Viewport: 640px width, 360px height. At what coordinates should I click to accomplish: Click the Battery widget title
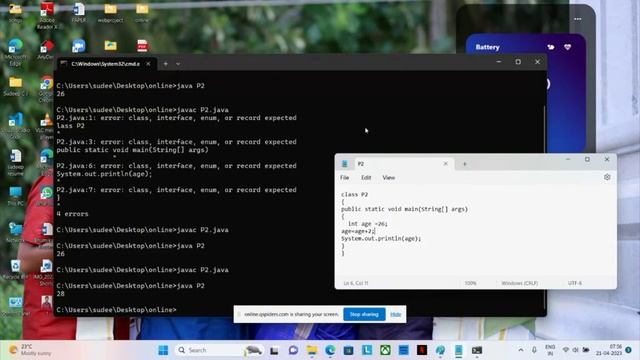(x=487, y=47)
